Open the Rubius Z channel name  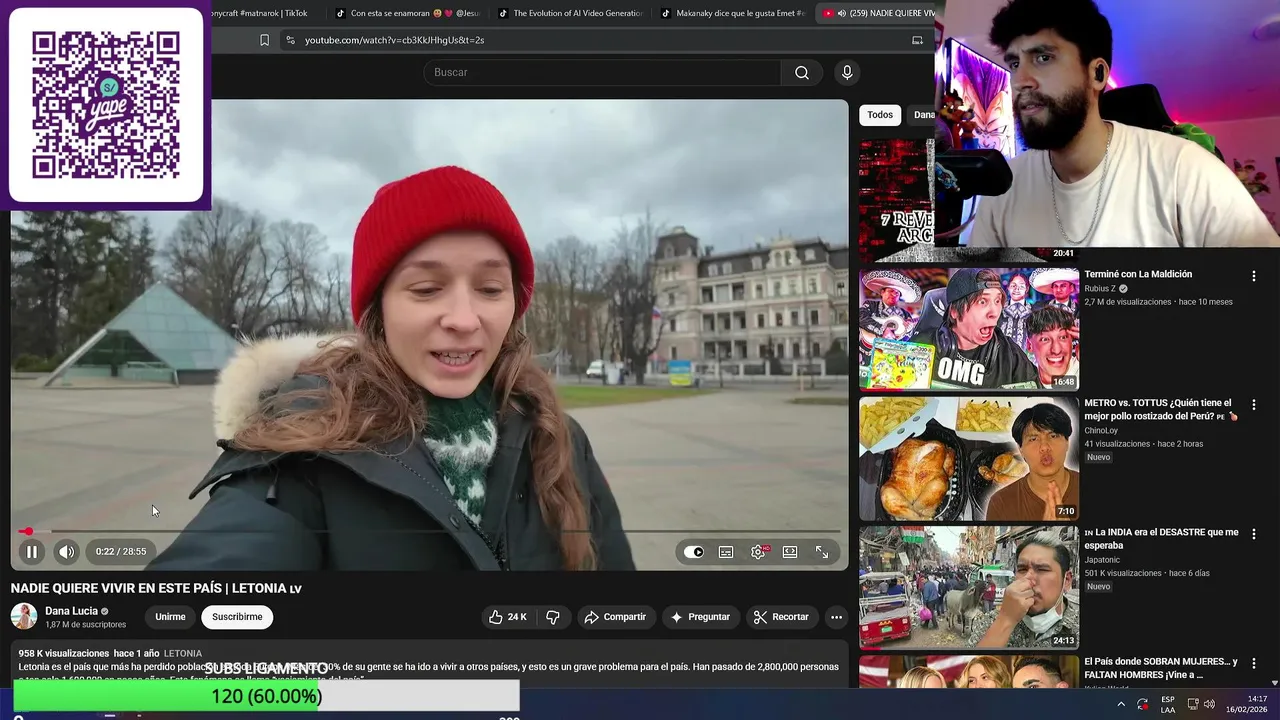pos(1100,289)
